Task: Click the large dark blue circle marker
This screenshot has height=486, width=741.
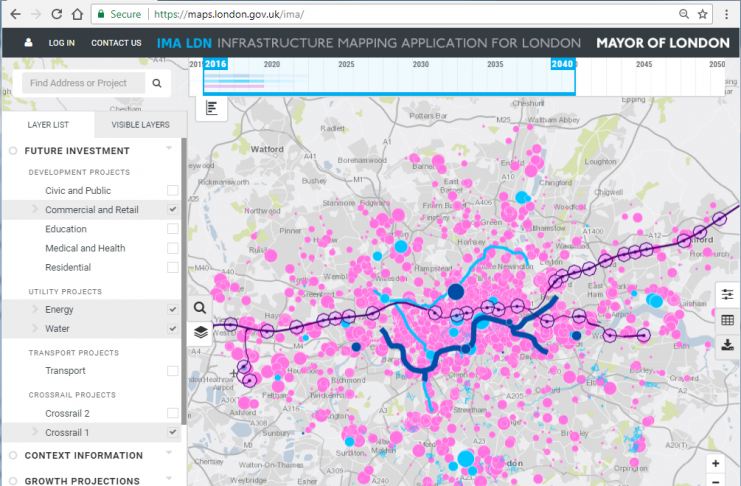Action: click(x=456, y=292)
